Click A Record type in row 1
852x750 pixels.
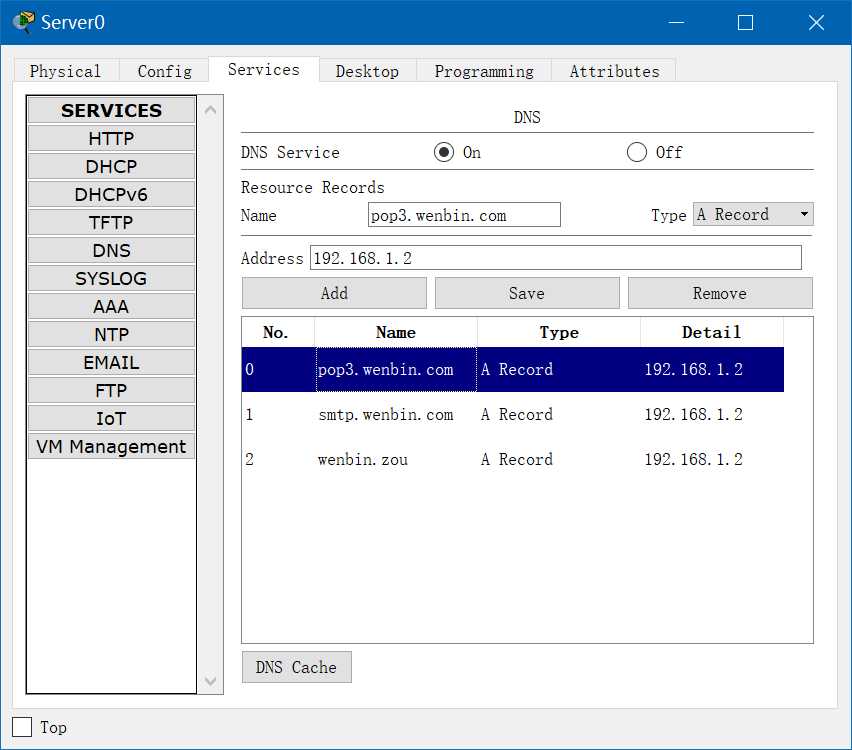(x=517, y=414)
